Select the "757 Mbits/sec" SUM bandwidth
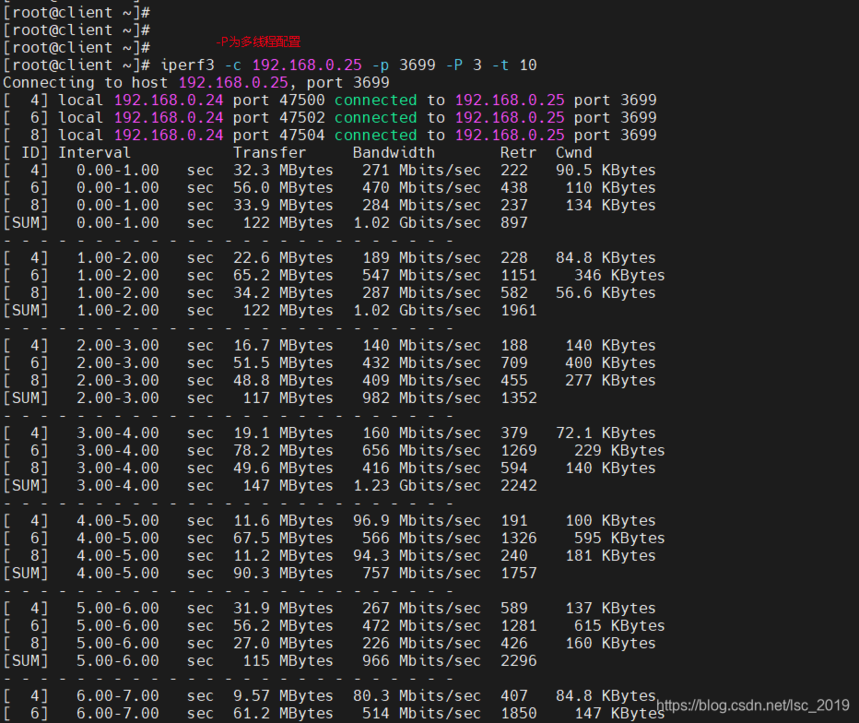 (421, 573)
